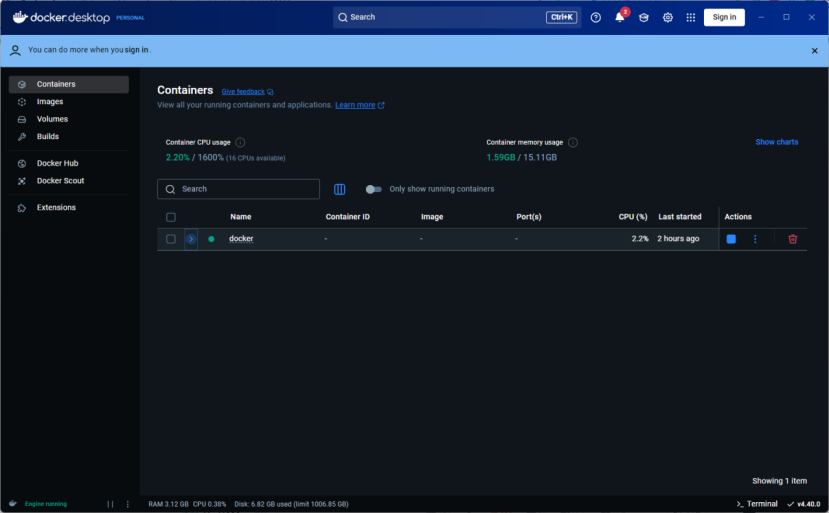The height and width of the screenshot is (513, 829).
Task: Open the Images sidebar section
Action: (x=69, y=102)
